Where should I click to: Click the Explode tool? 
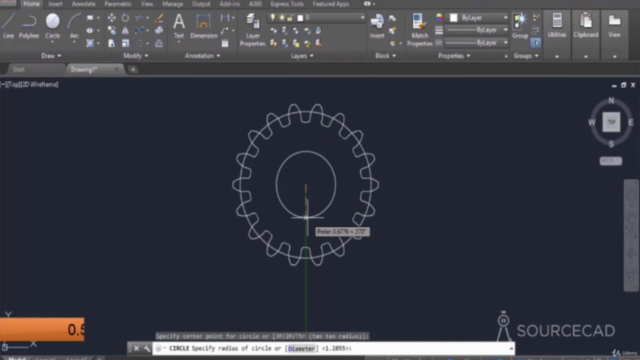(159, 31)
